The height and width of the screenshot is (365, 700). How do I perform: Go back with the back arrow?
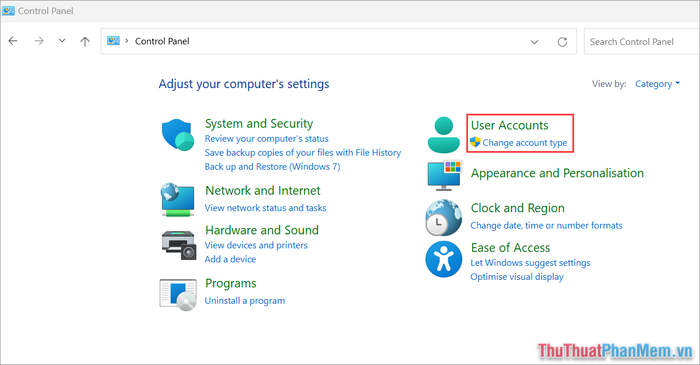coord(13,41)
